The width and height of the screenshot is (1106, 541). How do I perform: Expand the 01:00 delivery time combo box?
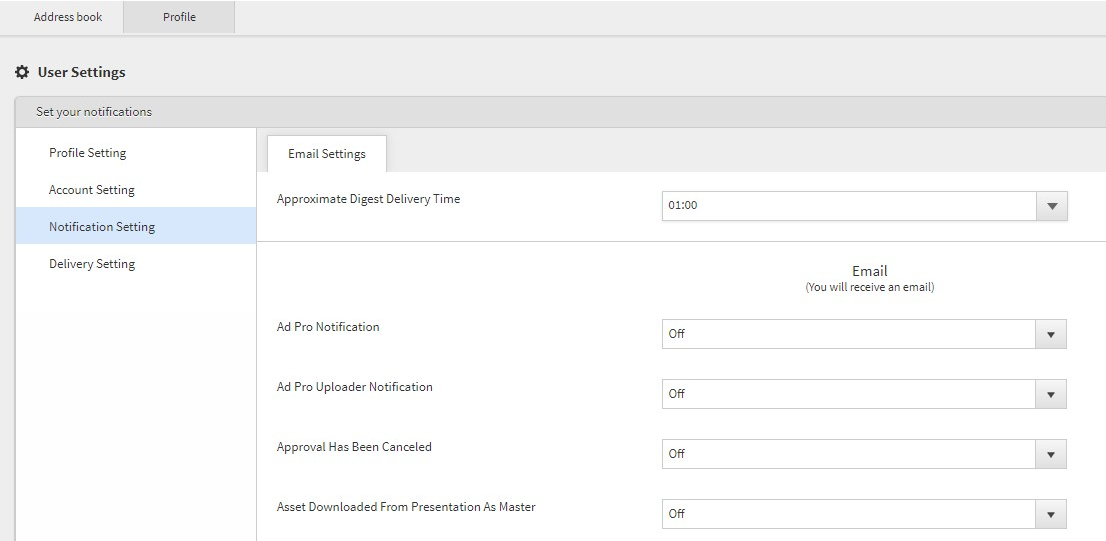[864, 206]
